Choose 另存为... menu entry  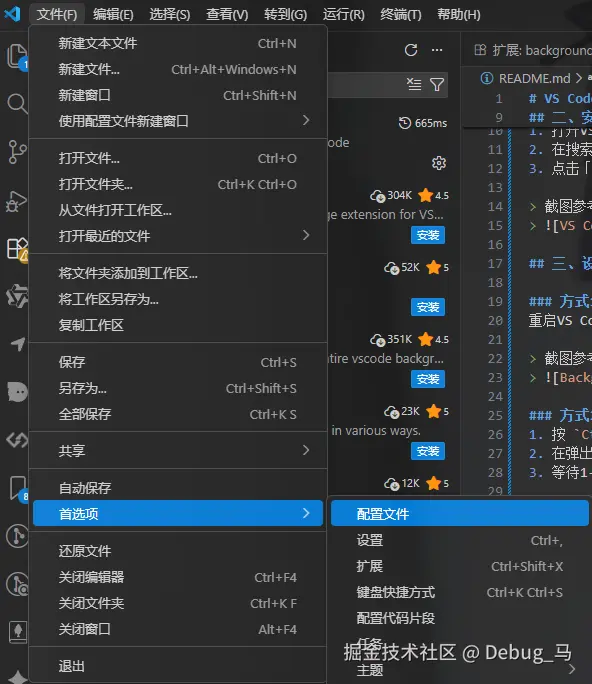pos(178,388)
